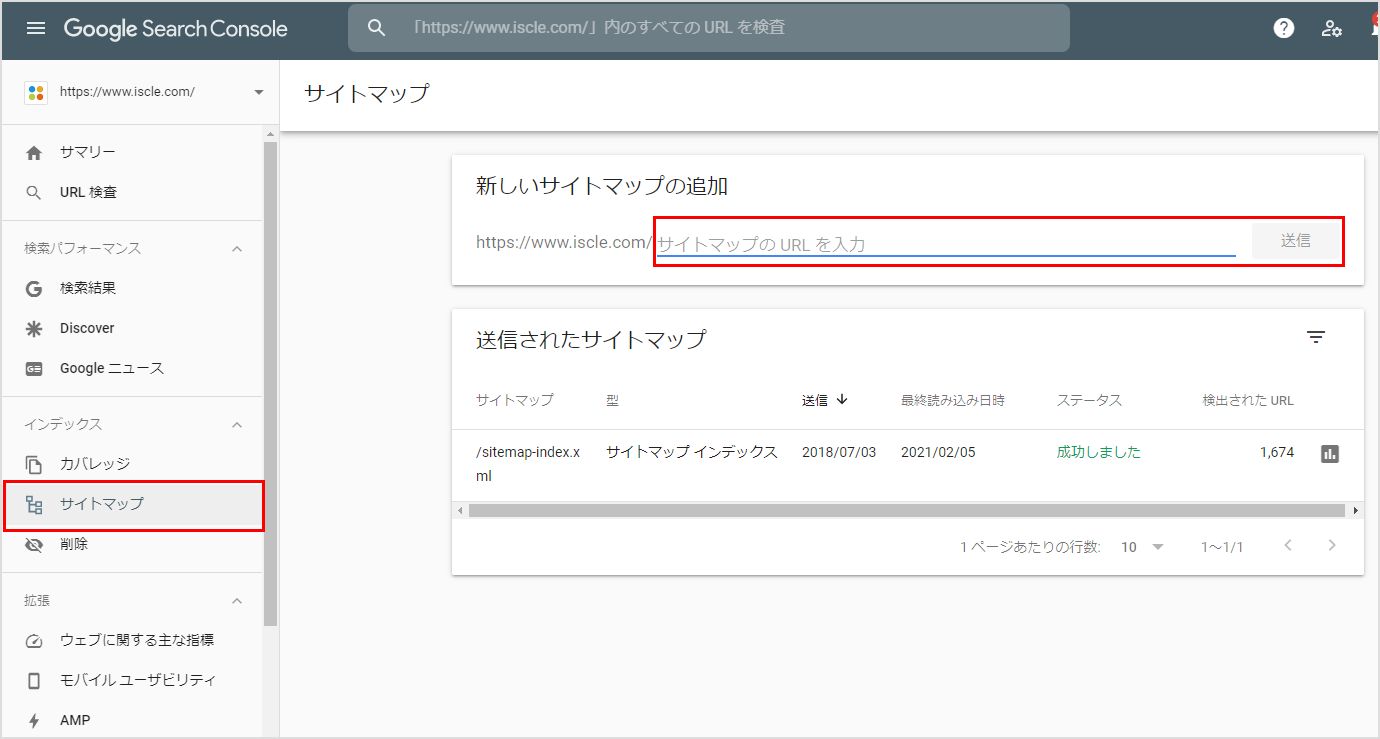Viewport: 1380px width, 739px height.
Task: Click the crossed-eye icon beside 削除
Action: point(34,545)
